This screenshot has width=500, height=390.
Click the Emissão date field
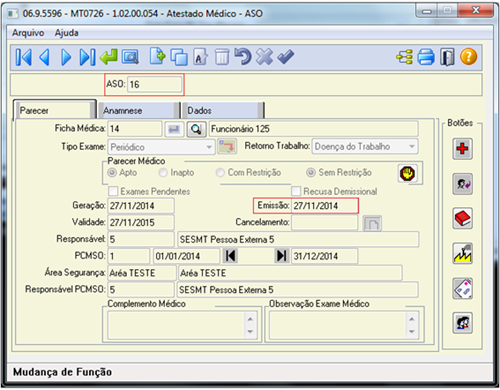[x=325, y=206]
